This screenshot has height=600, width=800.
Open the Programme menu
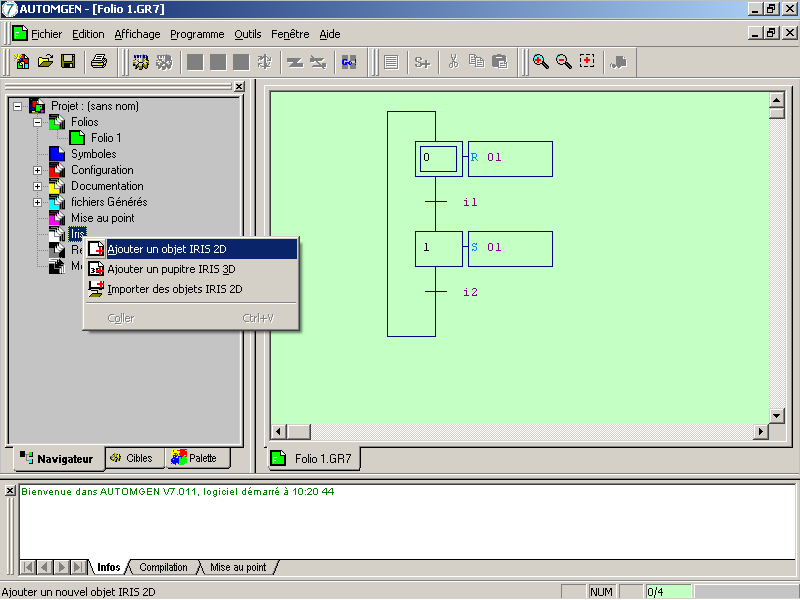pyautogui.click(x=196, y=34)
